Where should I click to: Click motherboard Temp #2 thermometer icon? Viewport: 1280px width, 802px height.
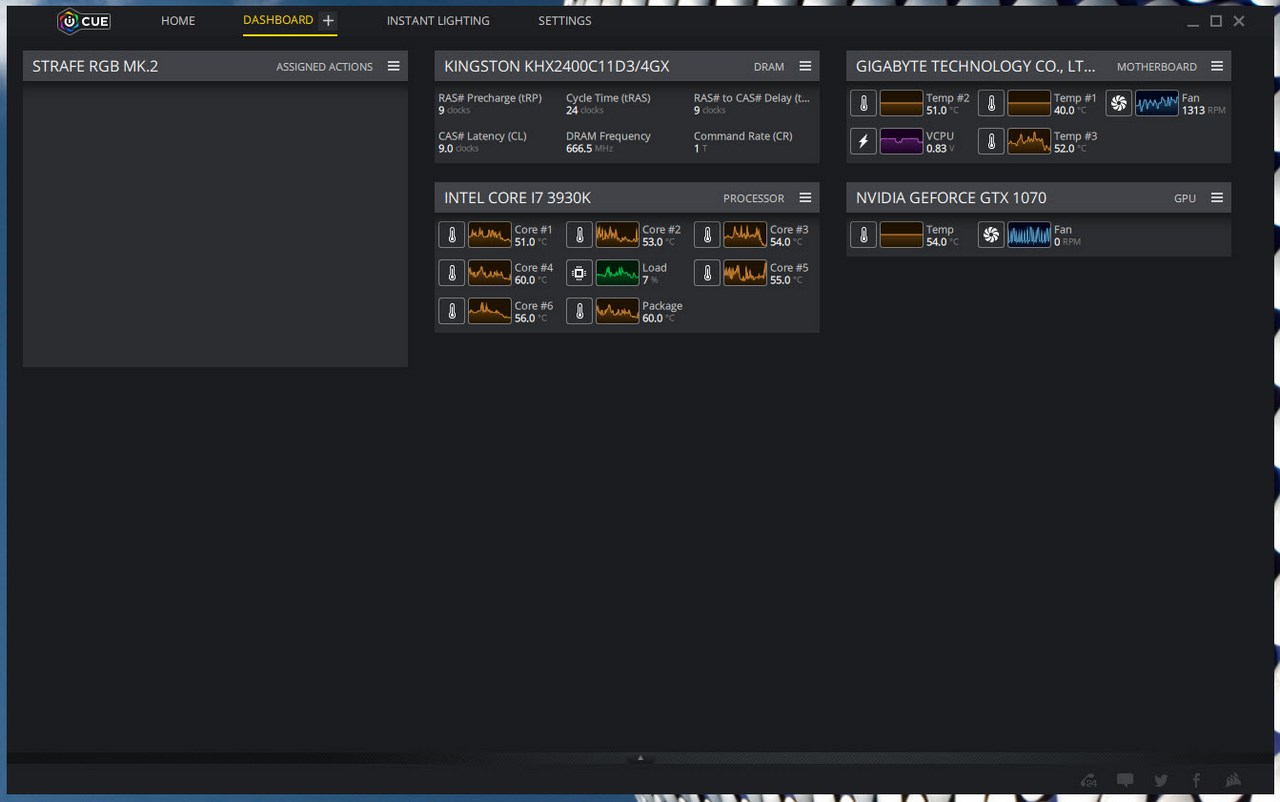point(863,103)
